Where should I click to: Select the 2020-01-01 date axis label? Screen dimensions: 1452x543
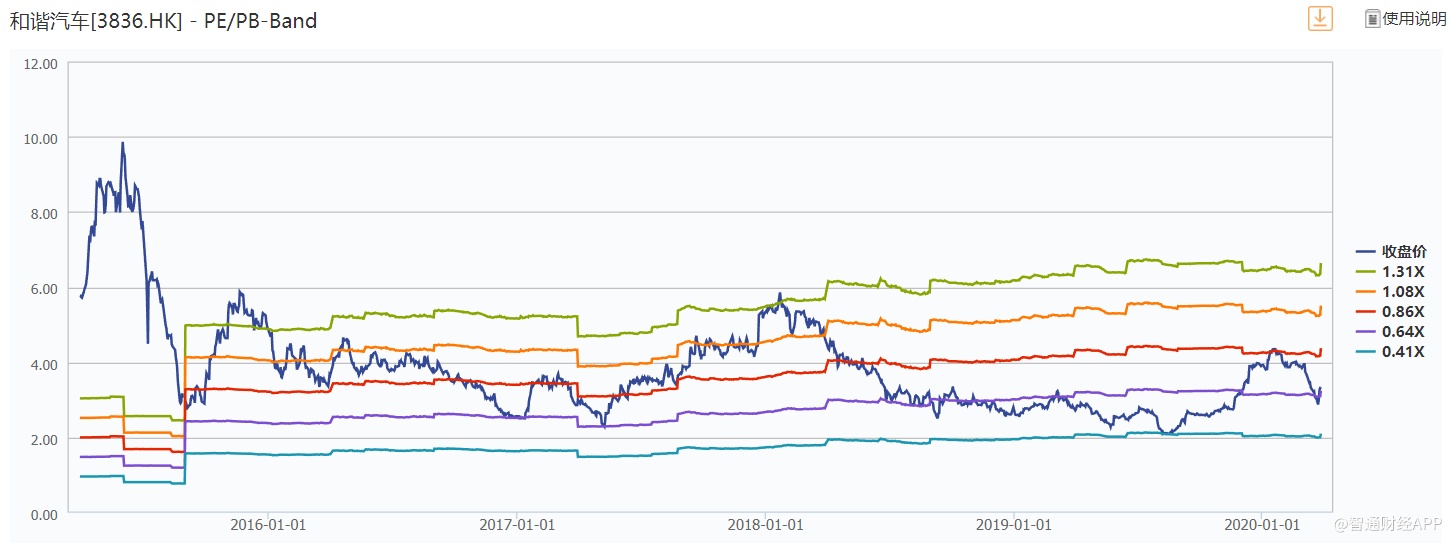point(1263,523)
